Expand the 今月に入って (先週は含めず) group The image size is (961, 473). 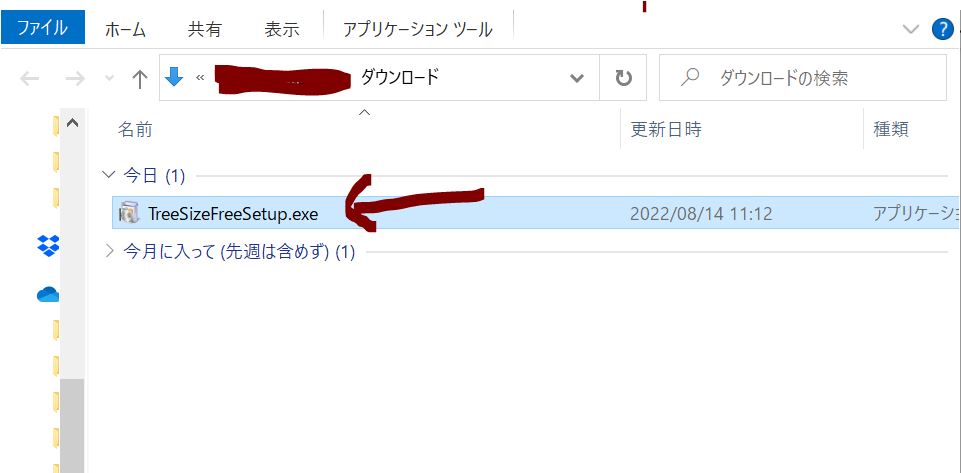tap(109, 252)
